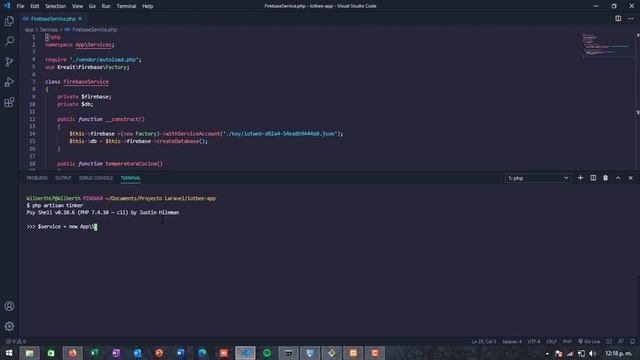The height and width of the screenshot is (360, 640).
Task: Kill the terminal with the trash icon
Action: point(605,178)
